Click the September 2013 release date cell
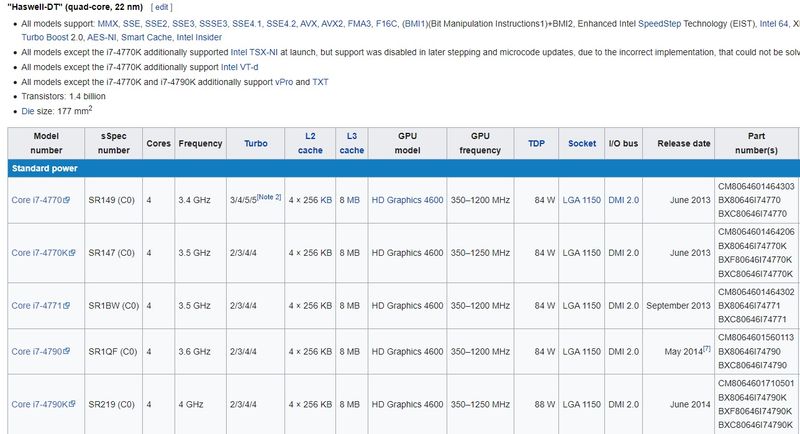This screenshot has width=800, height=434. click(x=679, y=305)
